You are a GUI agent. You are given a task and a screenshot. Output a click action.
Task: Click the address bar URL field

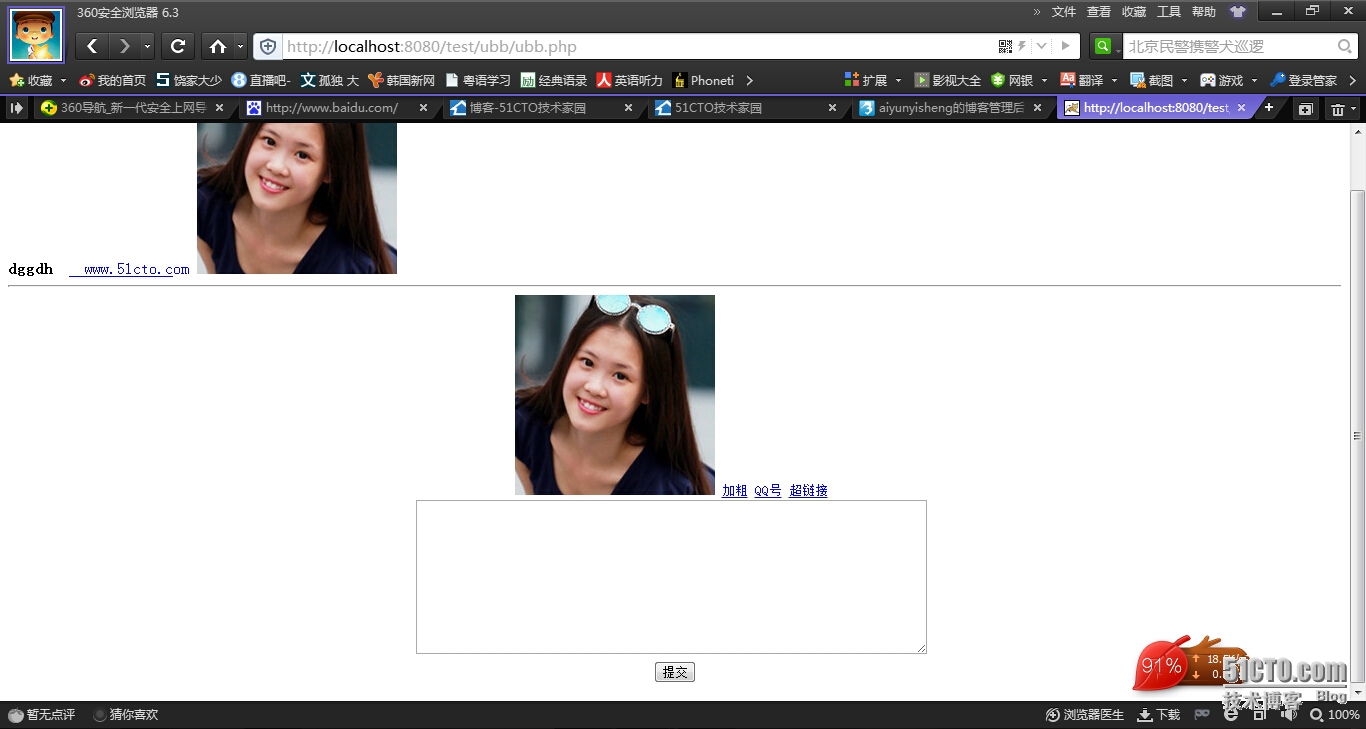[640, 46]
